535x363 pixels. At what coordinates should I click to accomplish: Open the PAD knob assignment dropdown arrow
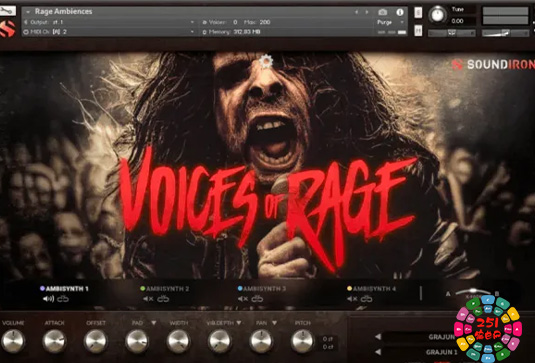coord(154,323)
